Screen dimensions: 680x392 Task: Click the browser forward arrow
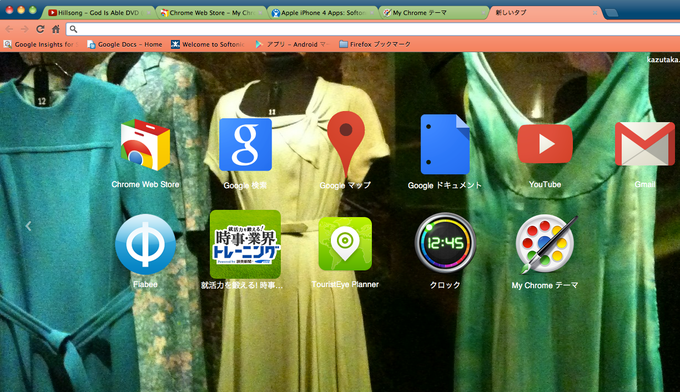tap(25, 29)
